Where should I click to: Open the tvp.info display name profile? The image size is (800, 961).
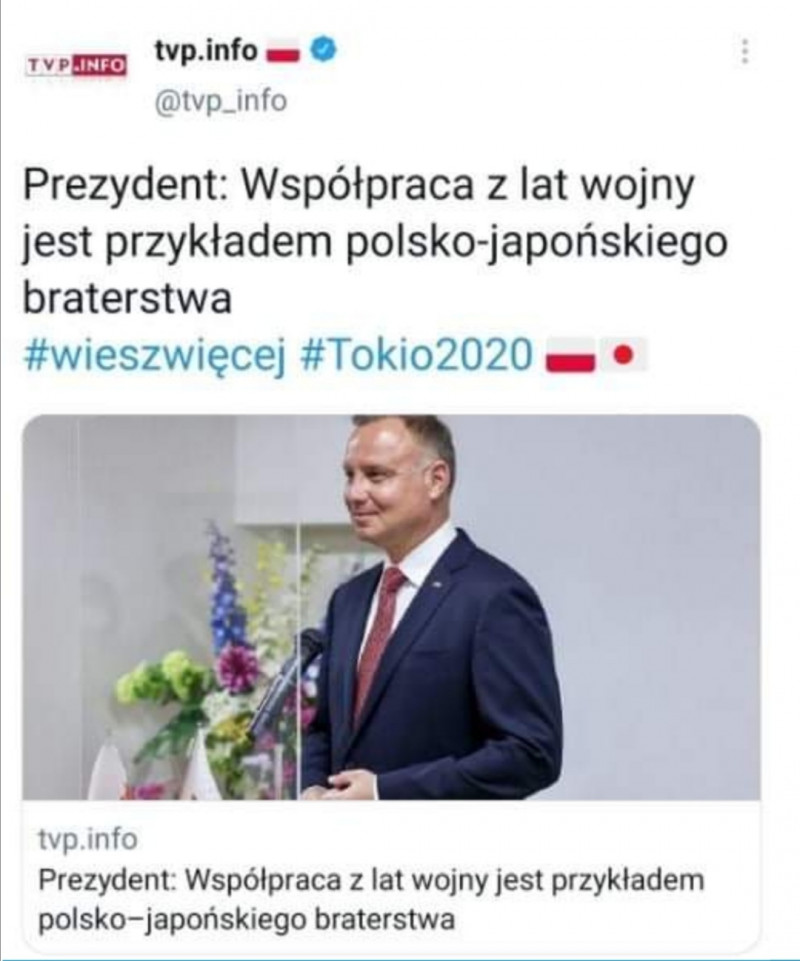click(206, 50)
